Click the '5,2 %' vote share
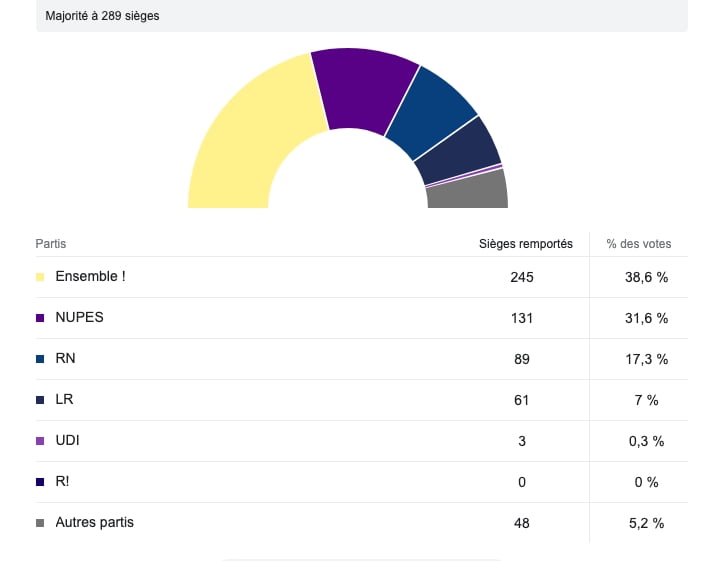The height and width of the screenshot is (561, 712). click(647, 523)
